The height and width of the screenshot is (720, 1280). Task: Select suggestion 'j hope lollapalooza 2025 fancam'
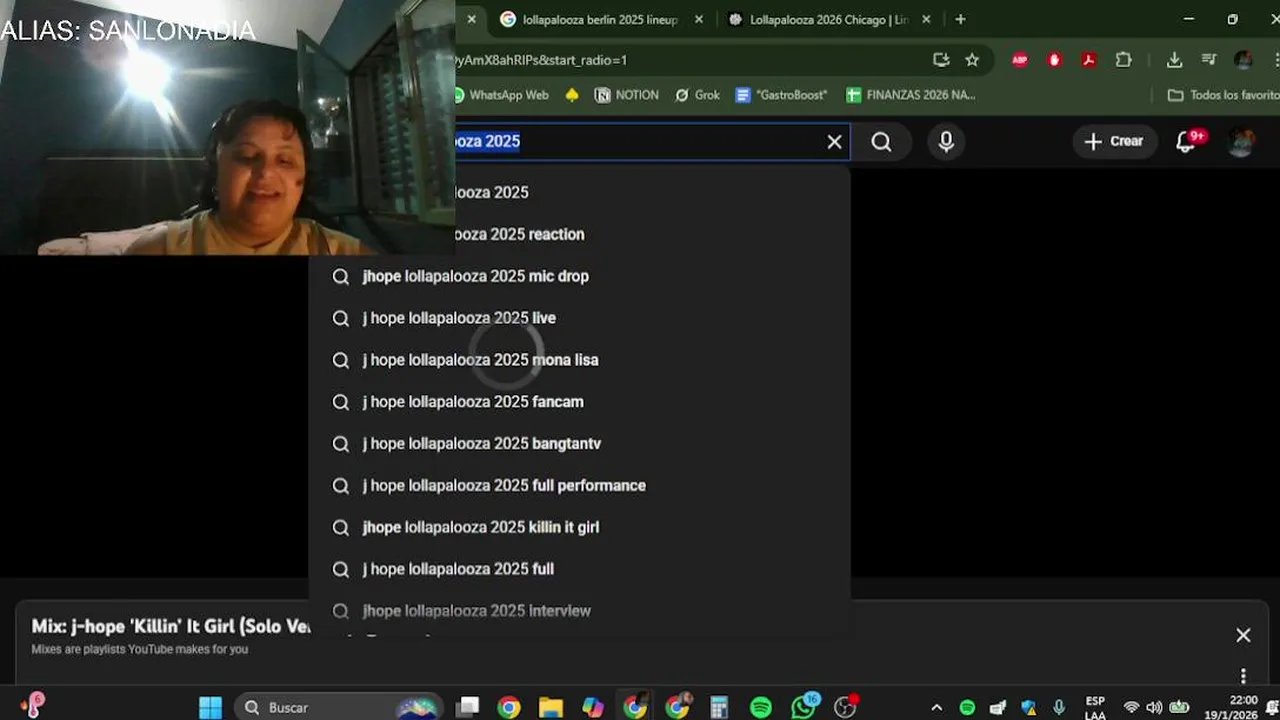click(x=580, y=402)
